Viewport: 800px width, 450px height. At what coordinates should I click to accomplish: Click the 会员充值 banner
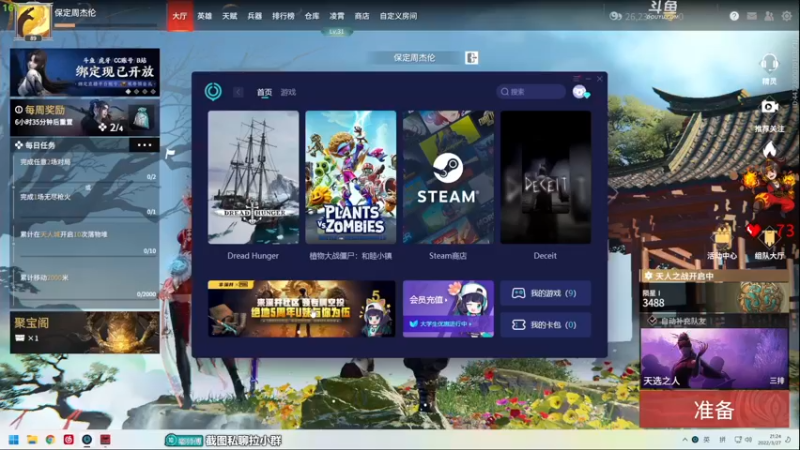tap(448, 309)
